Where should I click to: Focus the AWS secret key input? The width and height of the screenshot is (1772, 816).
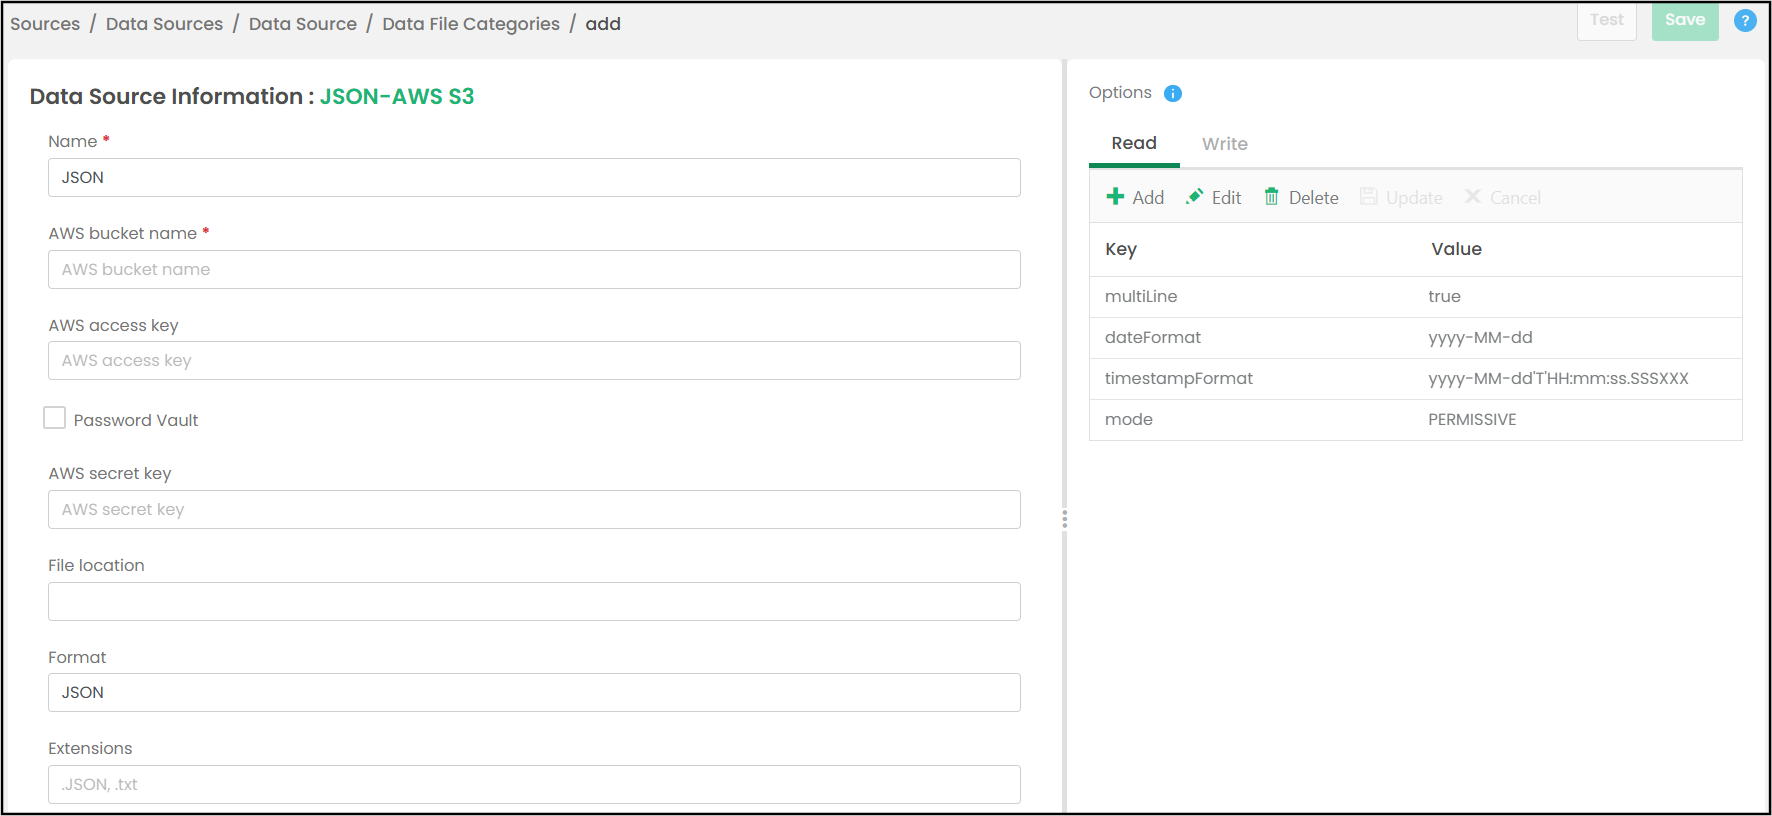click(534, 510)
